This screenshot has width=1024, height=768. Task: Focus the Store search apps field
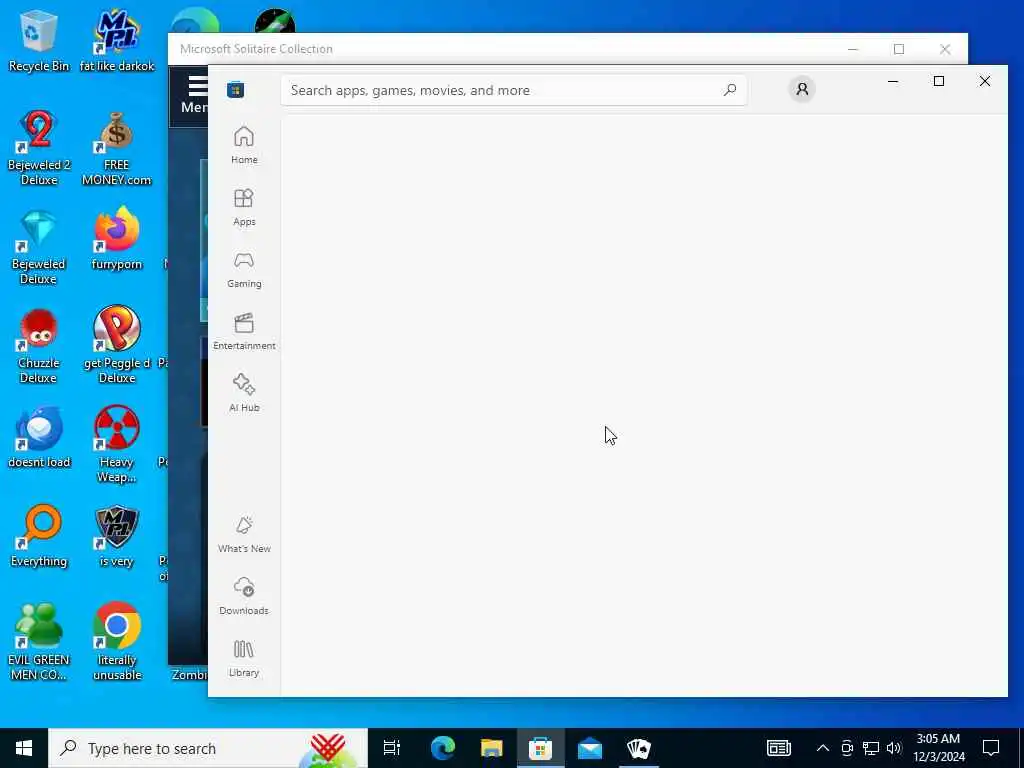(514, 90)
